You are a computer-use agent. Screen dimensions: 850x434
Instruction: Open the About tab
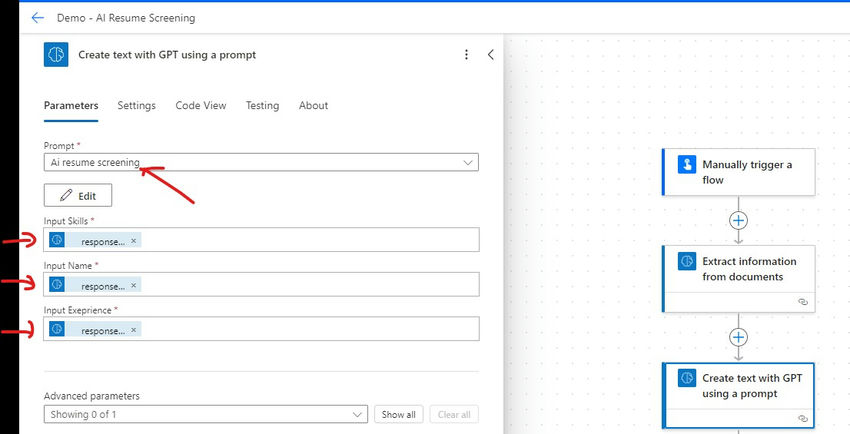(313, 106)
